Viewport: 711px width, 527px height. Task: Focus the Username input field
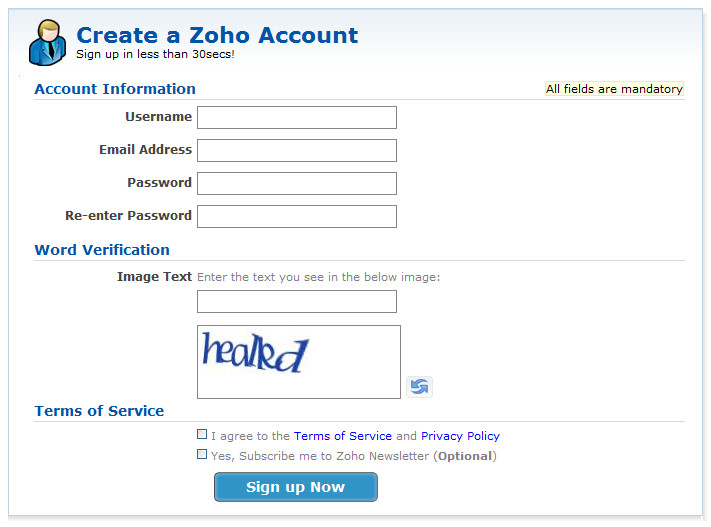click(x=297, y=117)
